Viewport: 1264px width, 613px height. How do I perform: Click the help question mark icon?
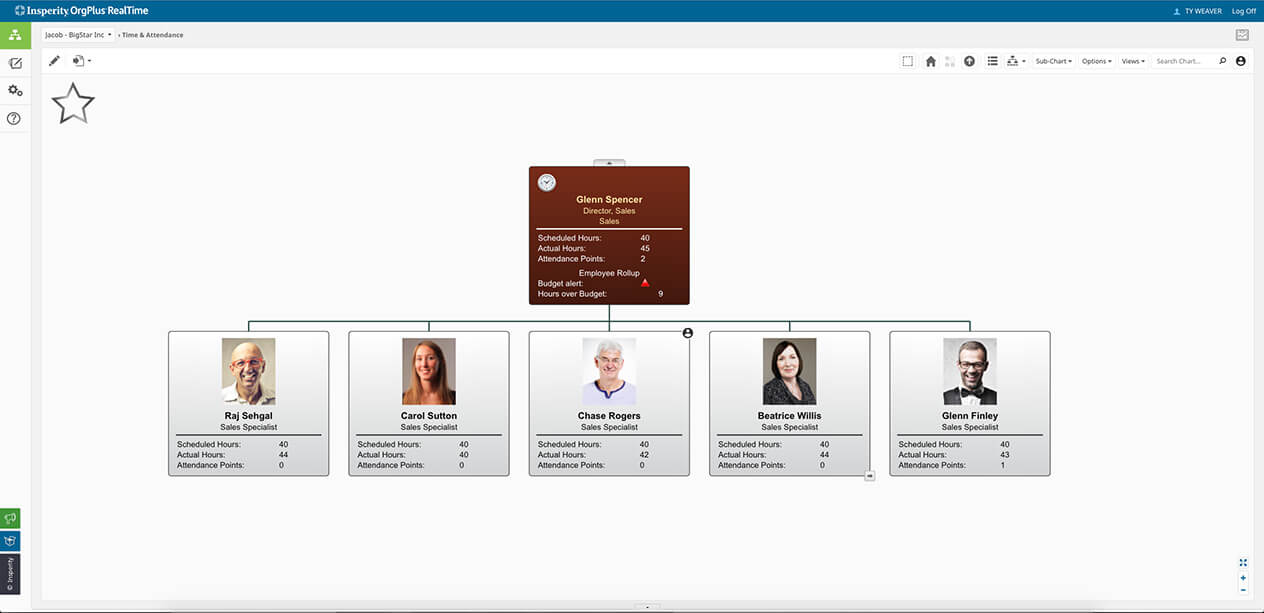(15, 117)
